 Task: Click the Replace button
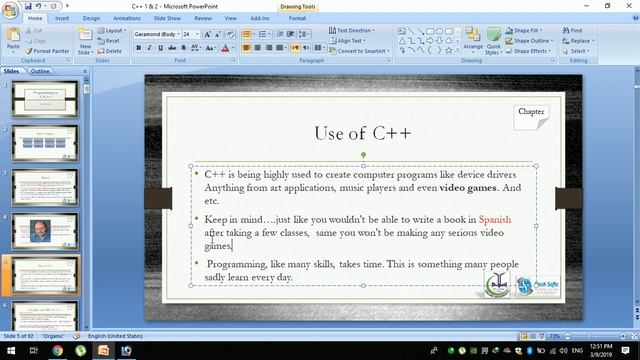pos(578,41)
